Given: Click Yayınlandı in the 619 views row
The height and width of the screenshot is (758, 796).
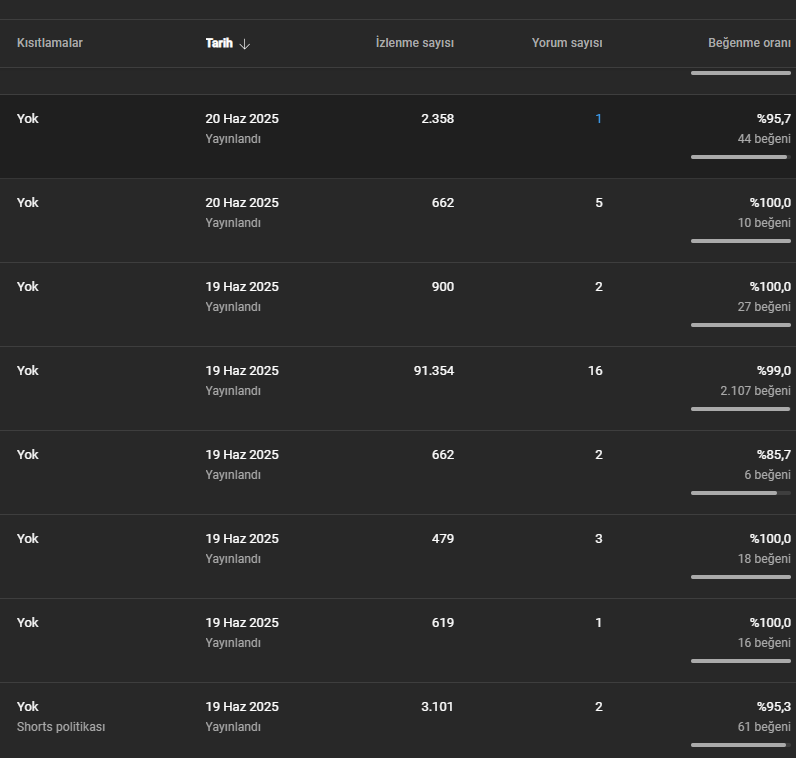Looking at the screenshot, I should [x=233, y=643].
